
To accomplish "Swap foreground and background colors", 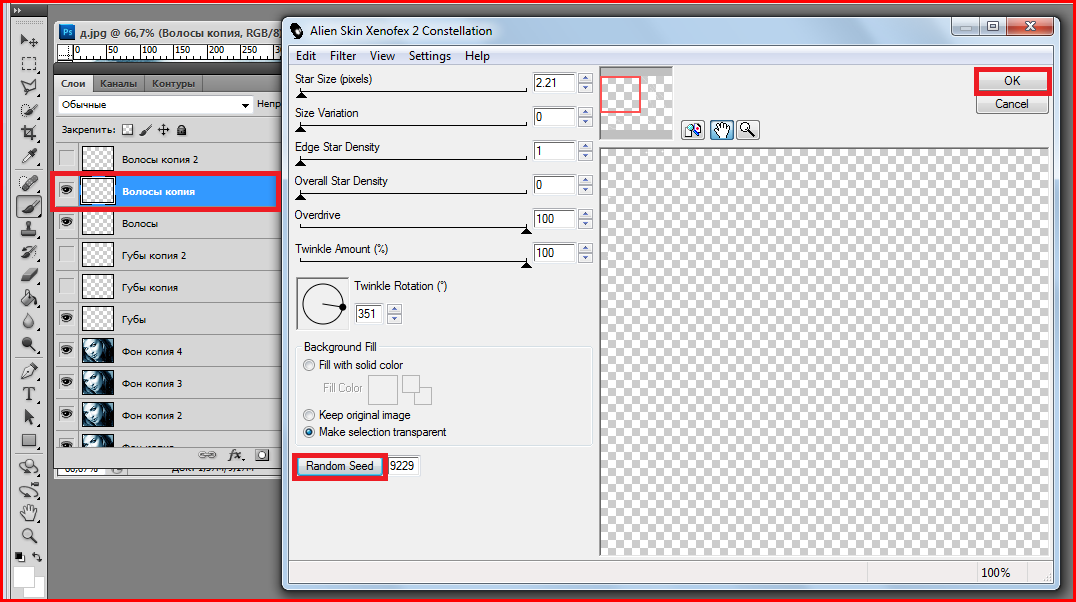I will click(x=37, y=557).
